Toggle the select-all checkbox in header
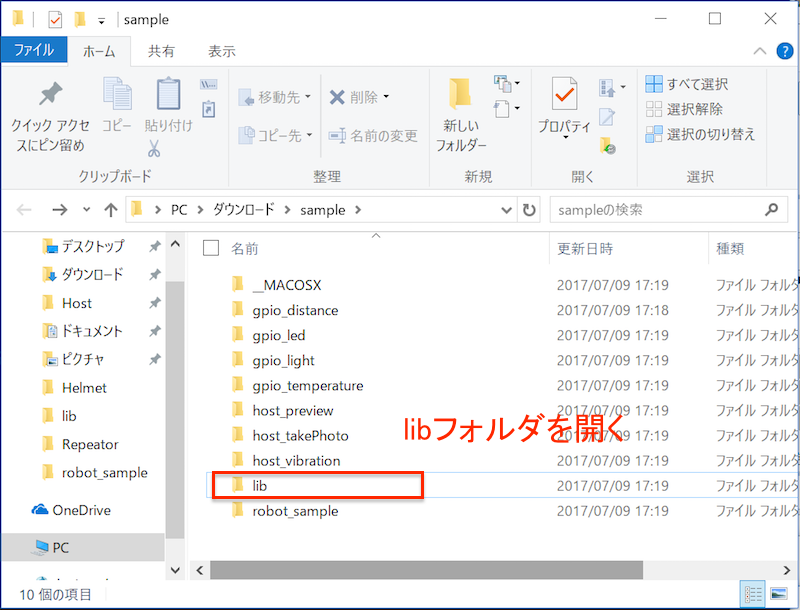The image size is (800, 610). pos(210,248)
